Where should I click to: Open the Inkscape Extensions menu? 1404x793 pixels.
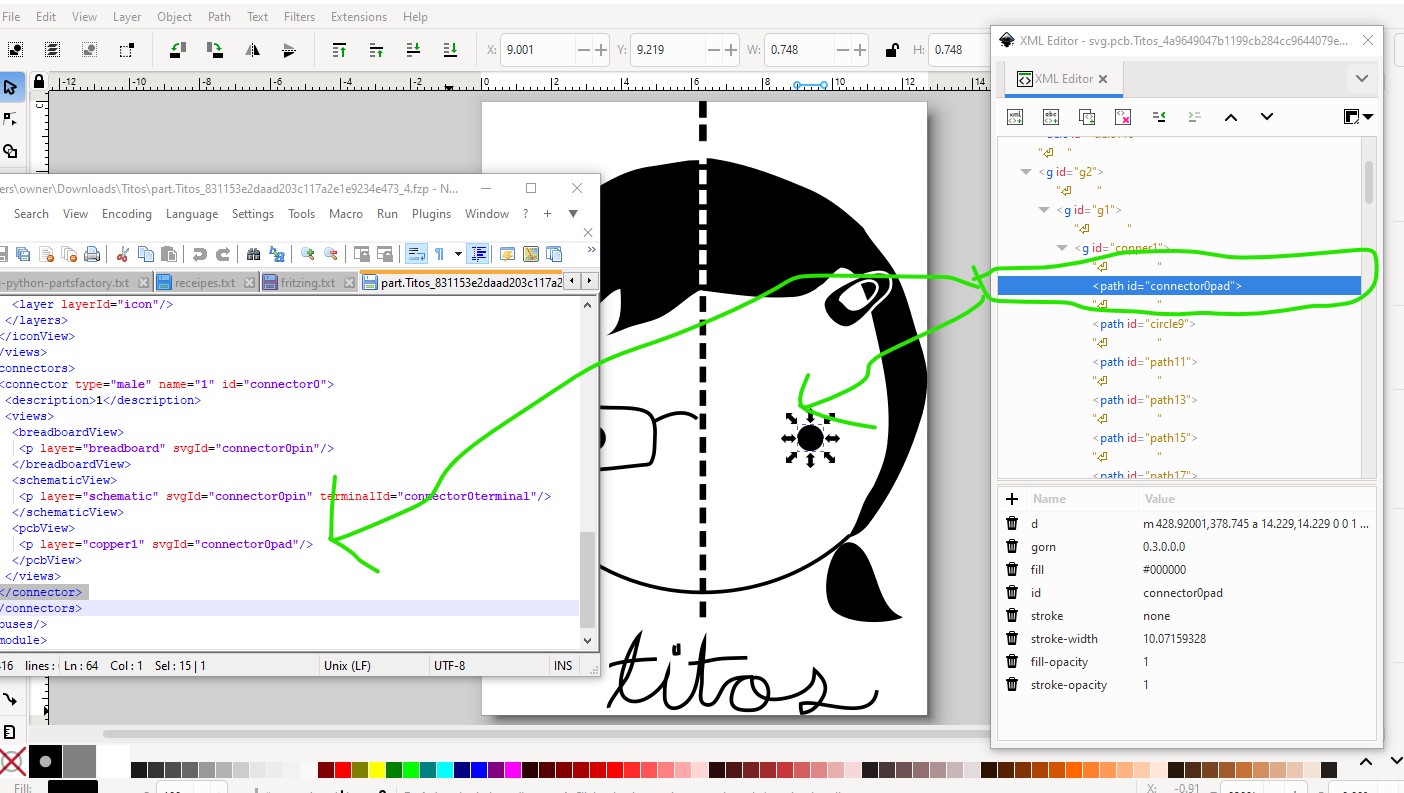click(358, 17)
